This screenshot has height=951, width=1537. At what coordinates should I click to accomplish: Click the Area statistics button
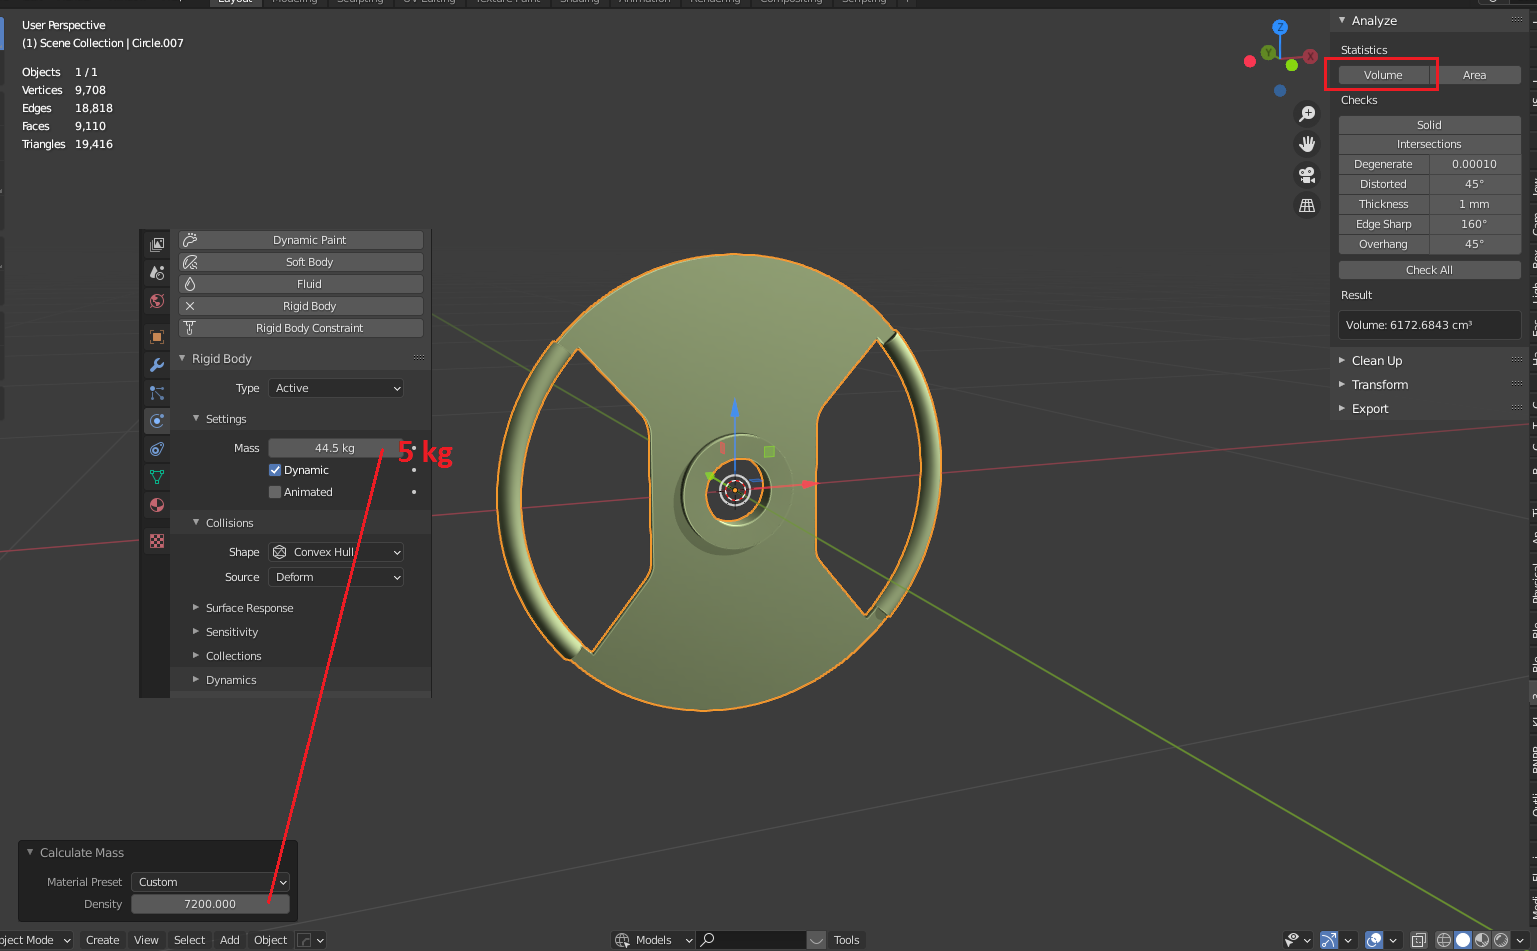pyautogui.click(x=1475, y=75)
